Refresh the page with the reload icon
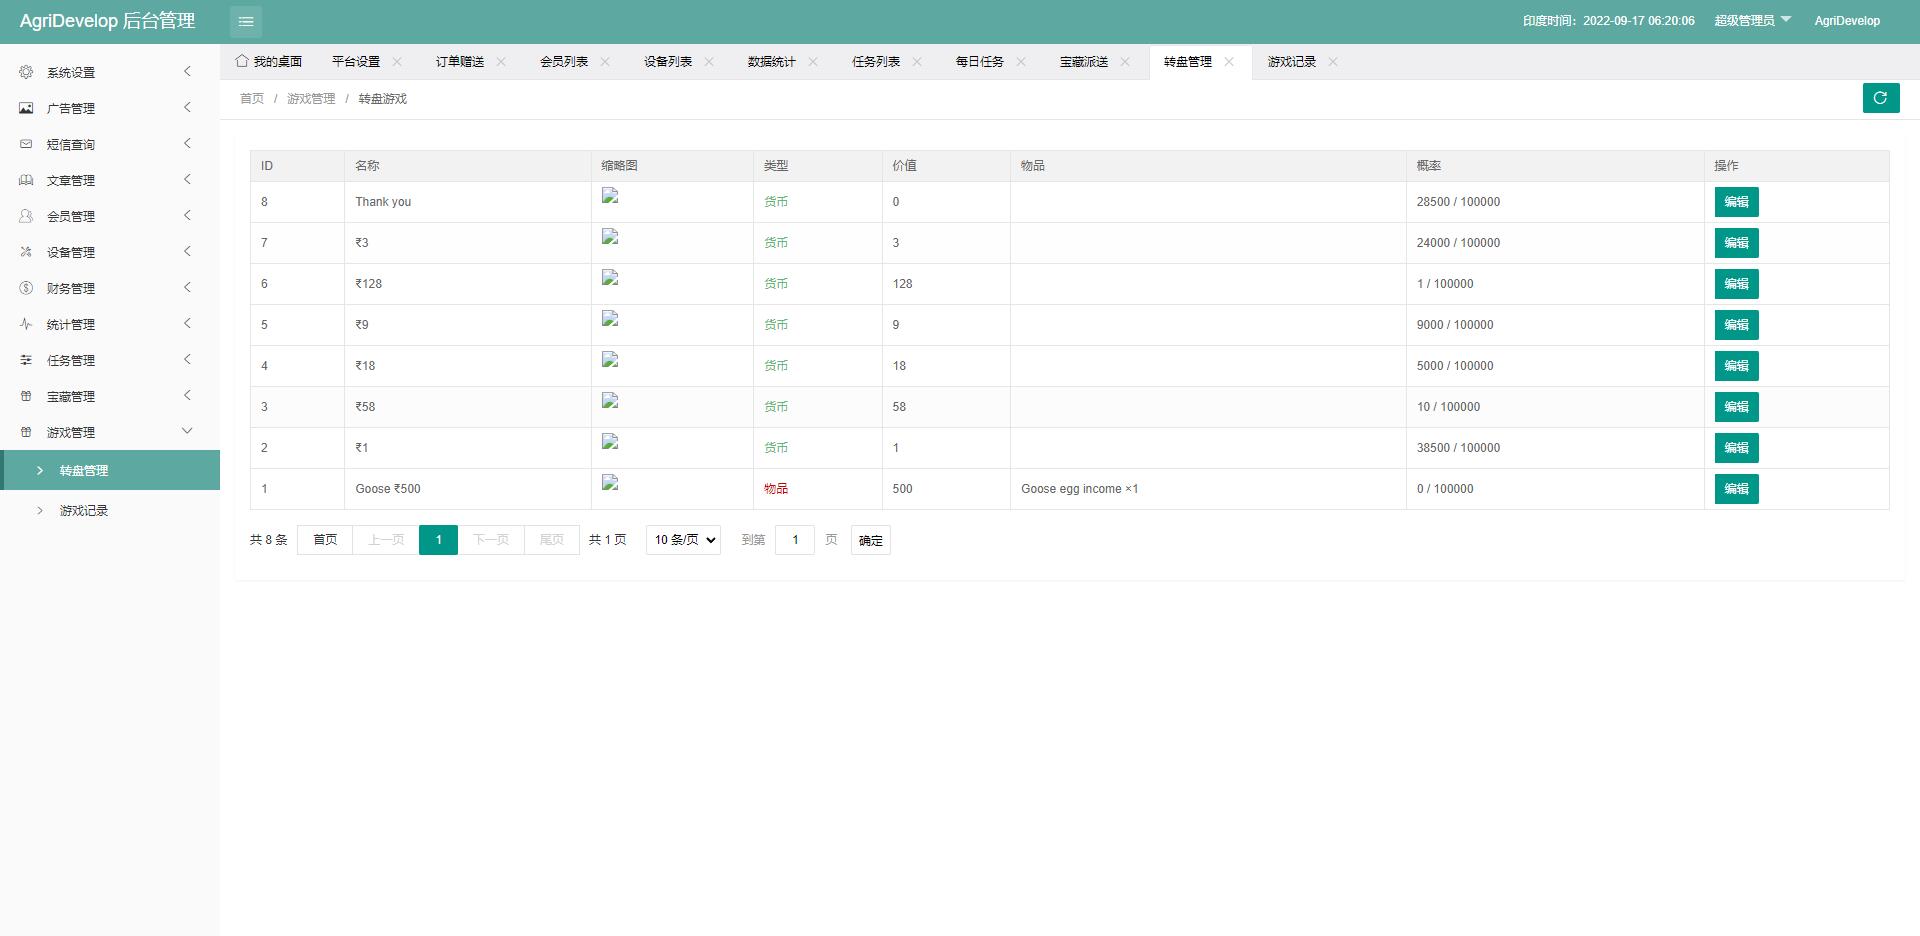The height and width of the screenshot is (936, 1920). pyautogui.click(x=1881, y=98)
